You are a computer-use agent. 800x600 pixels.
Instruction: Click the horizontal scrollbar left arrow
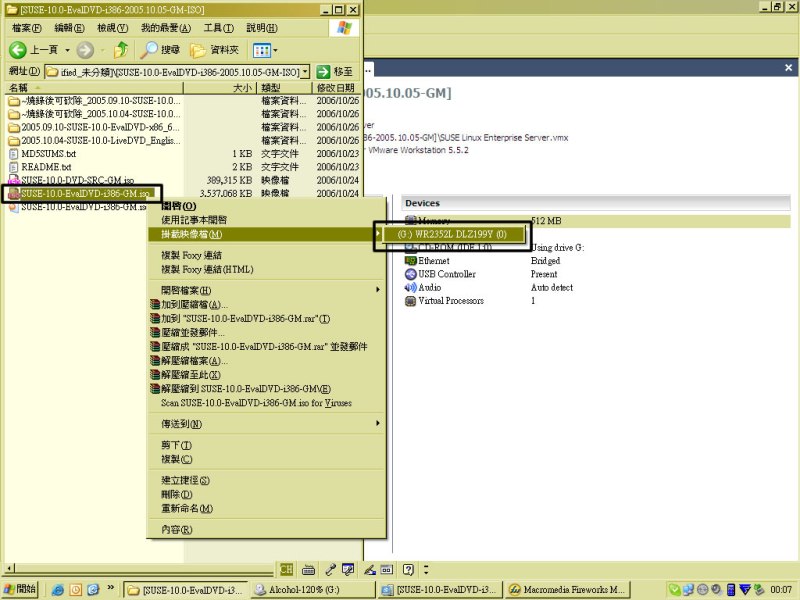10,567
